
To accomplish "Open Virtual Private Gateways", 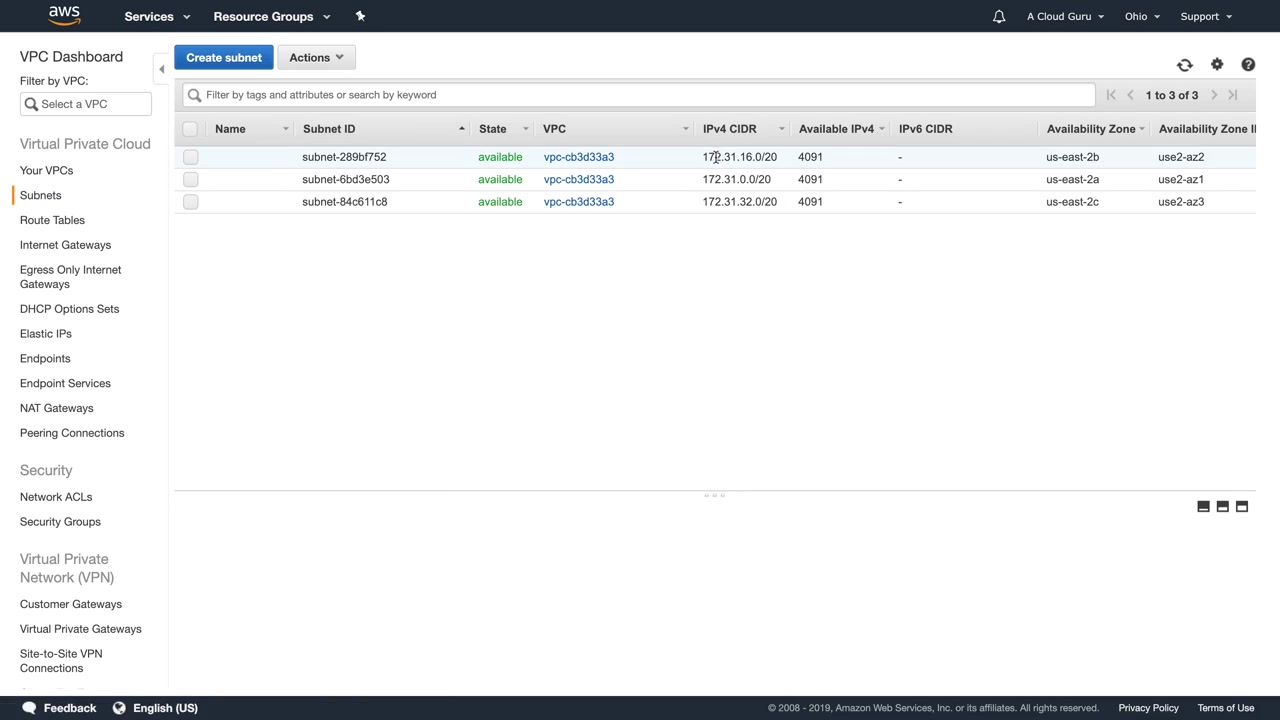I will click(x=81, y=629).
